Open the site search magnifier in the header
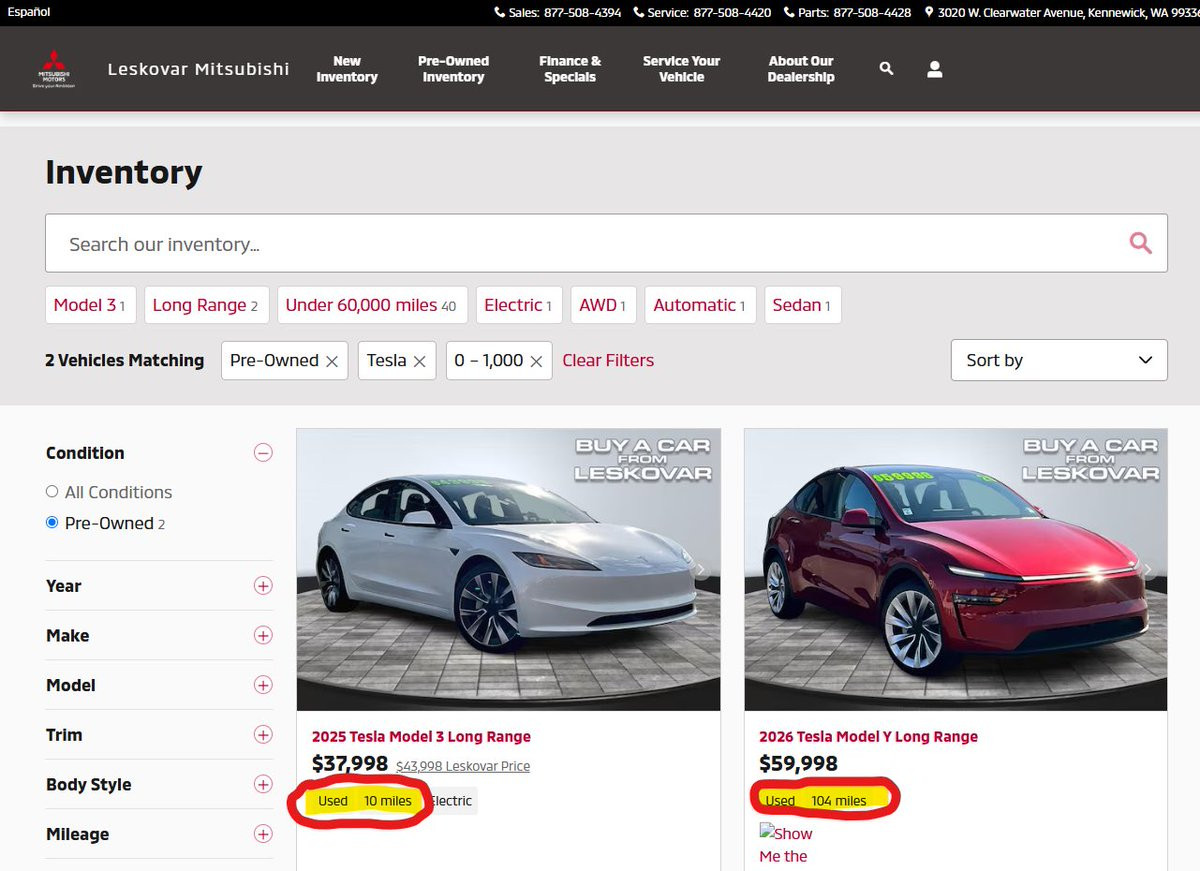 (x=886, y=69)
